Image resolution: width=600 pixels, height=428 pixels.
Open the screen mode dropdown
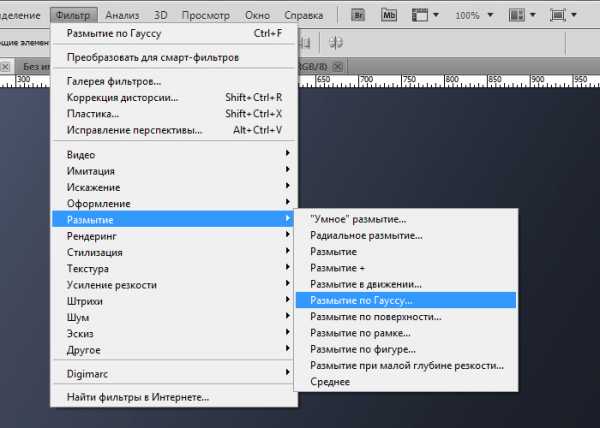point(564,16)
